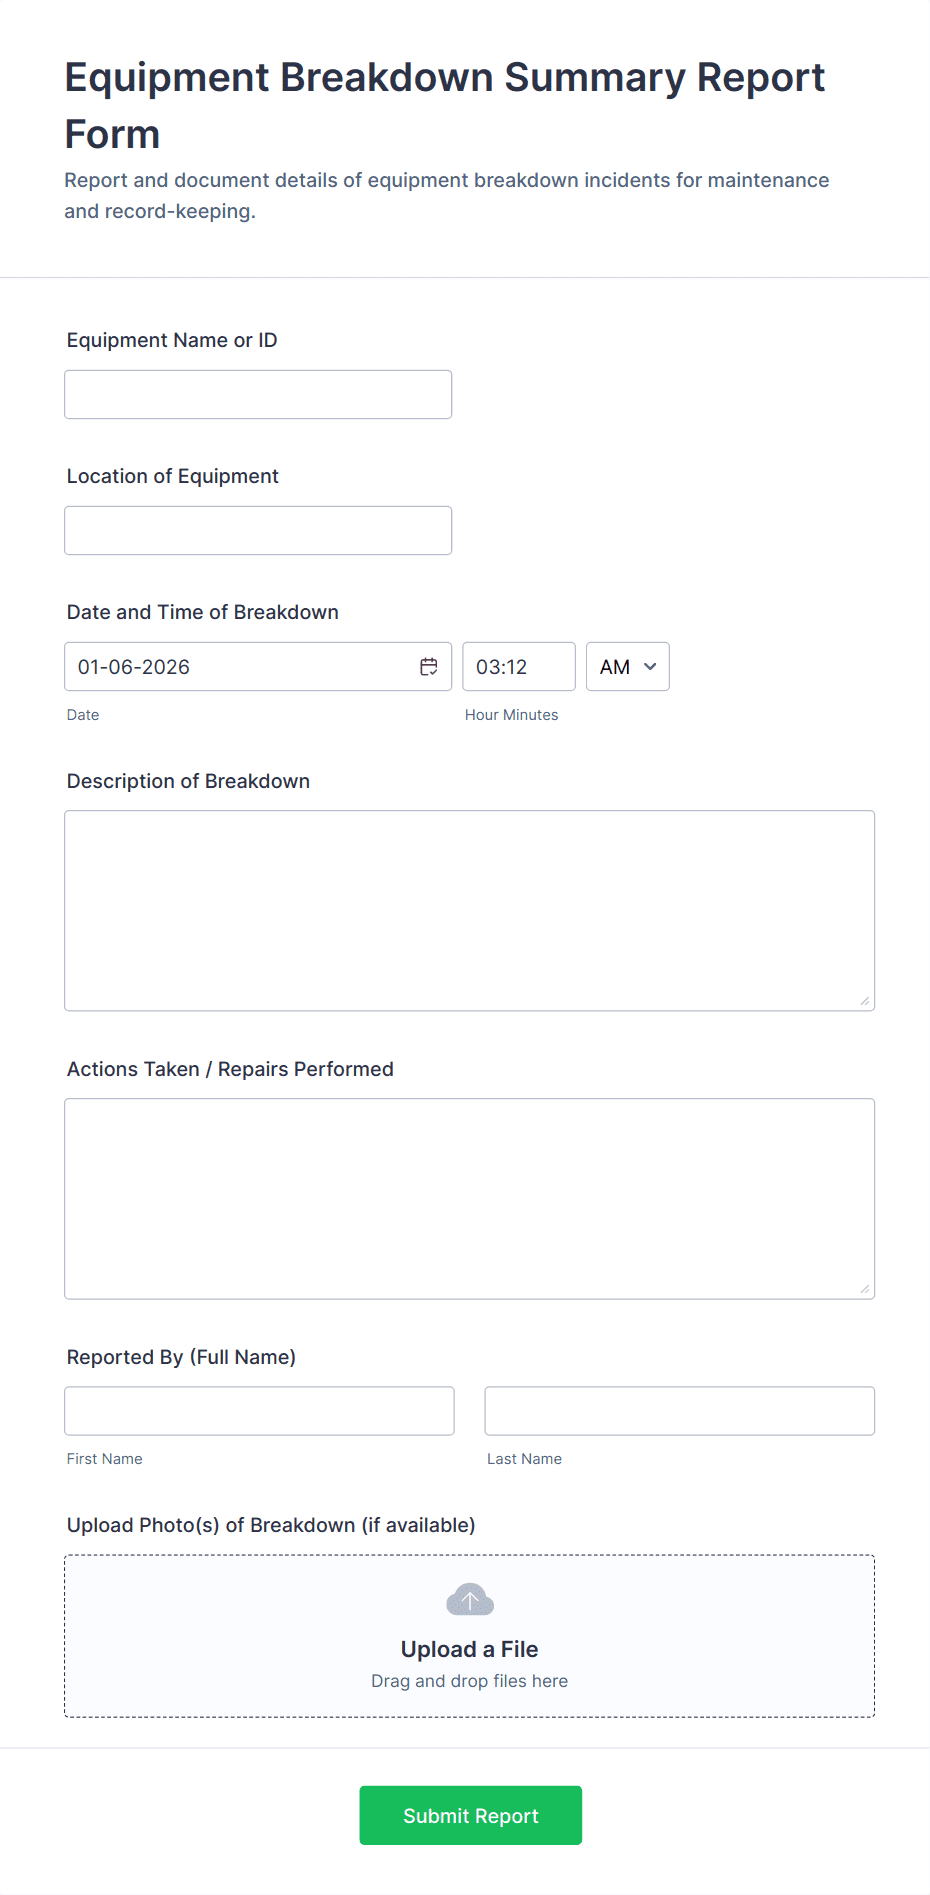Focus the Equipment Name or ID field
Image resolution: width=930 pixels, height=1895 pixels.
tap(257, 394)
